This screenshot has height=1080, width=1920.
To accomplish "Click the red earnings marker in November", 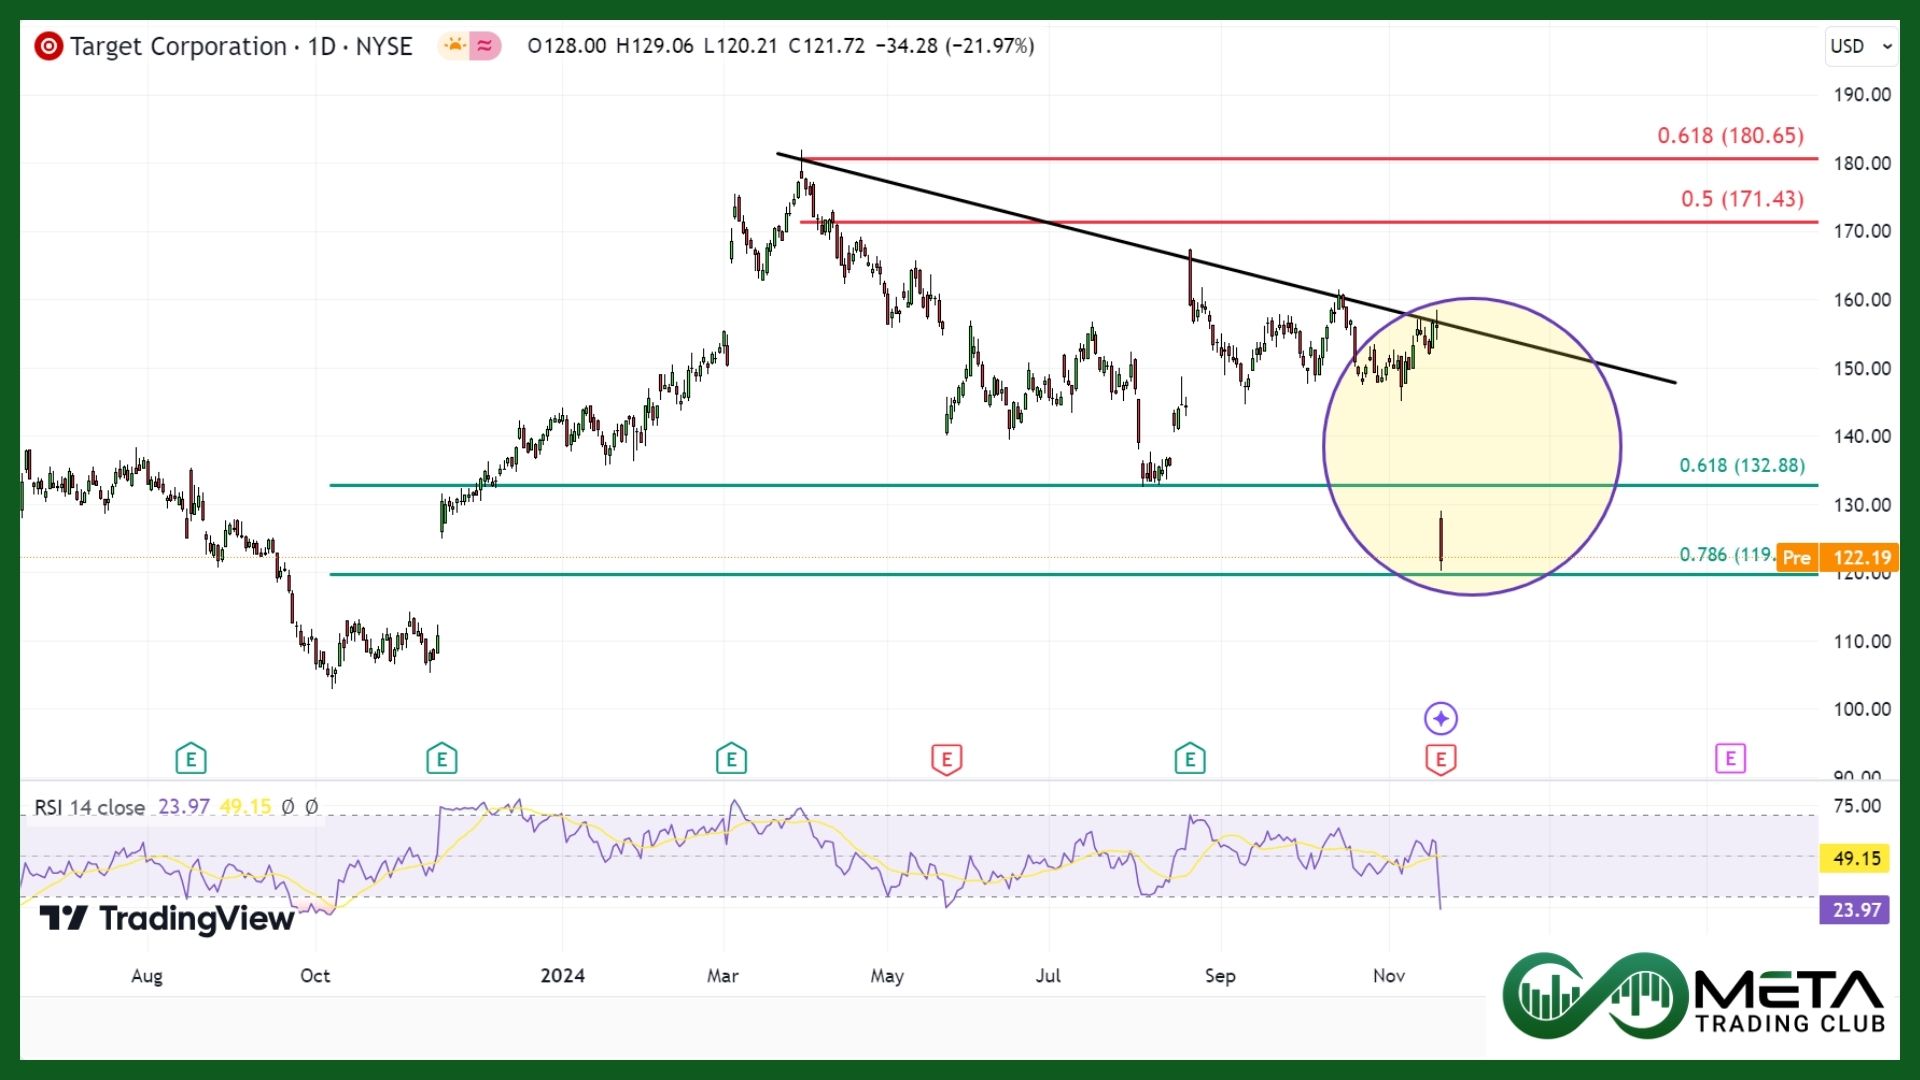I will [1440, 759].
